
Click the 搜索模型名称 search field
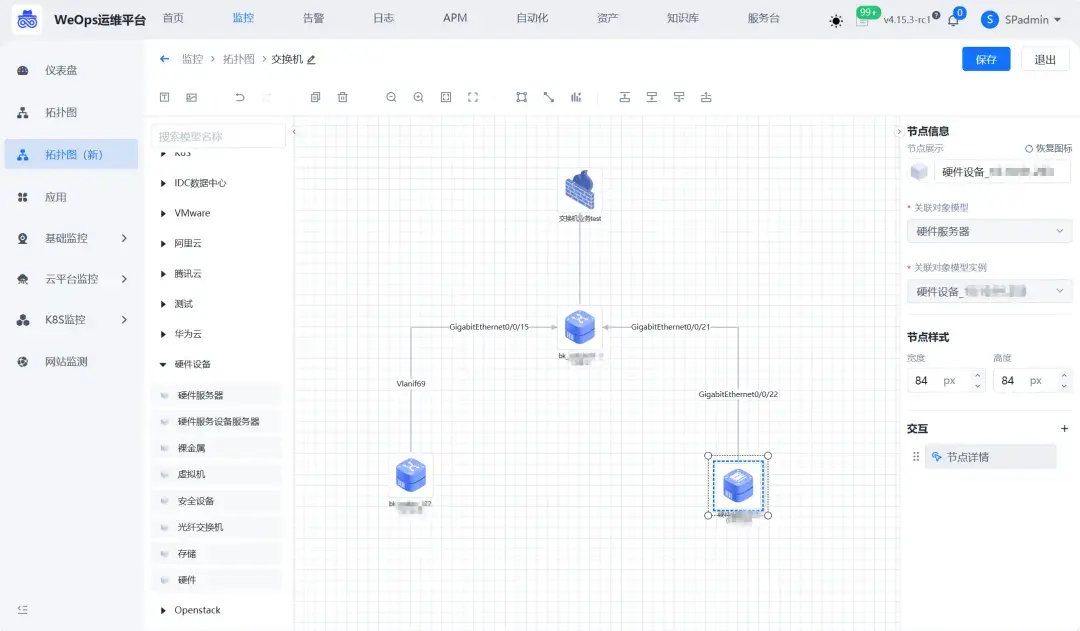click(218, 136)
